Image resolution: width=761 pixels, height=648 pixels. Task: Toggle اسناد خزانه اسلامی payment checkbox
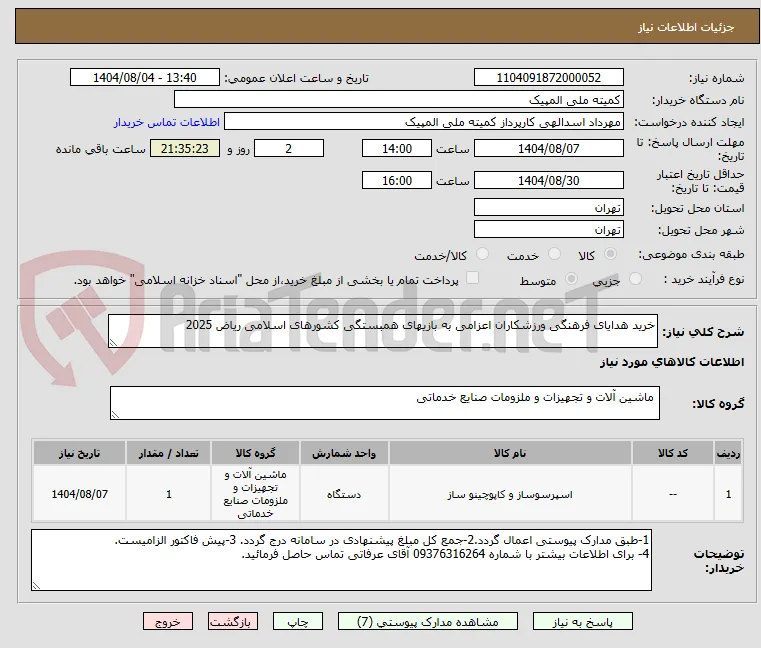[472, 278]
